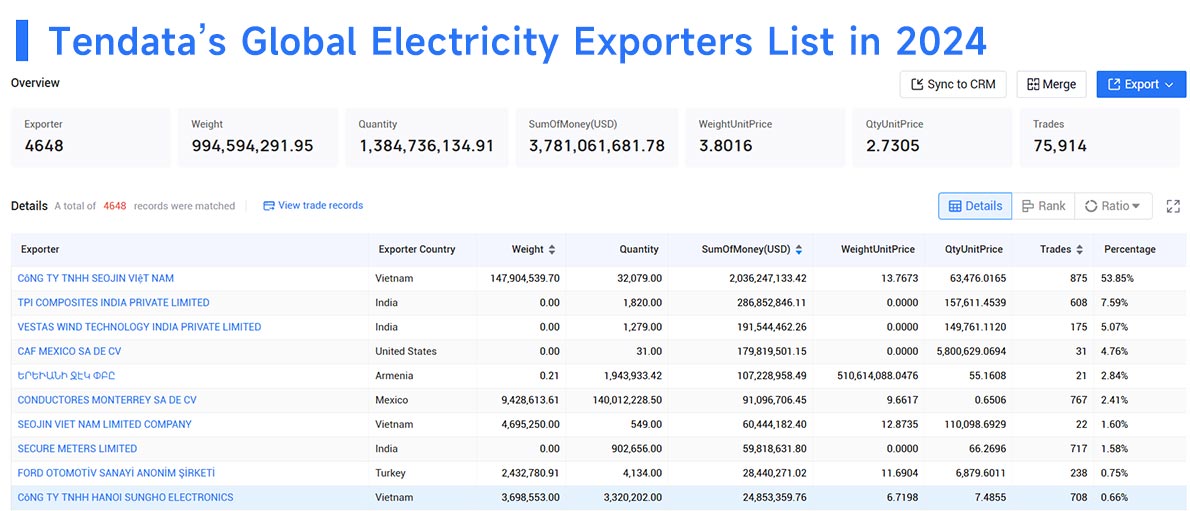Viewport: 1190px width, 511px height.
Task: Click the Exporter column header
Action: [x=40, y=249]
